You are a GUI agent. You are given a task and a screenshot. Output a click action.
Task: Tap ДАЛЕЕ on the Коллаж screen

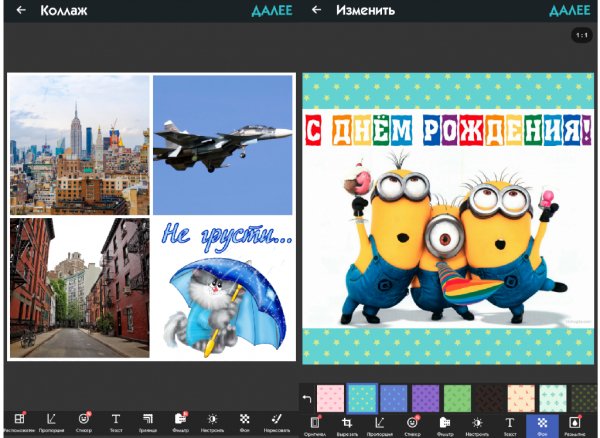272,11
